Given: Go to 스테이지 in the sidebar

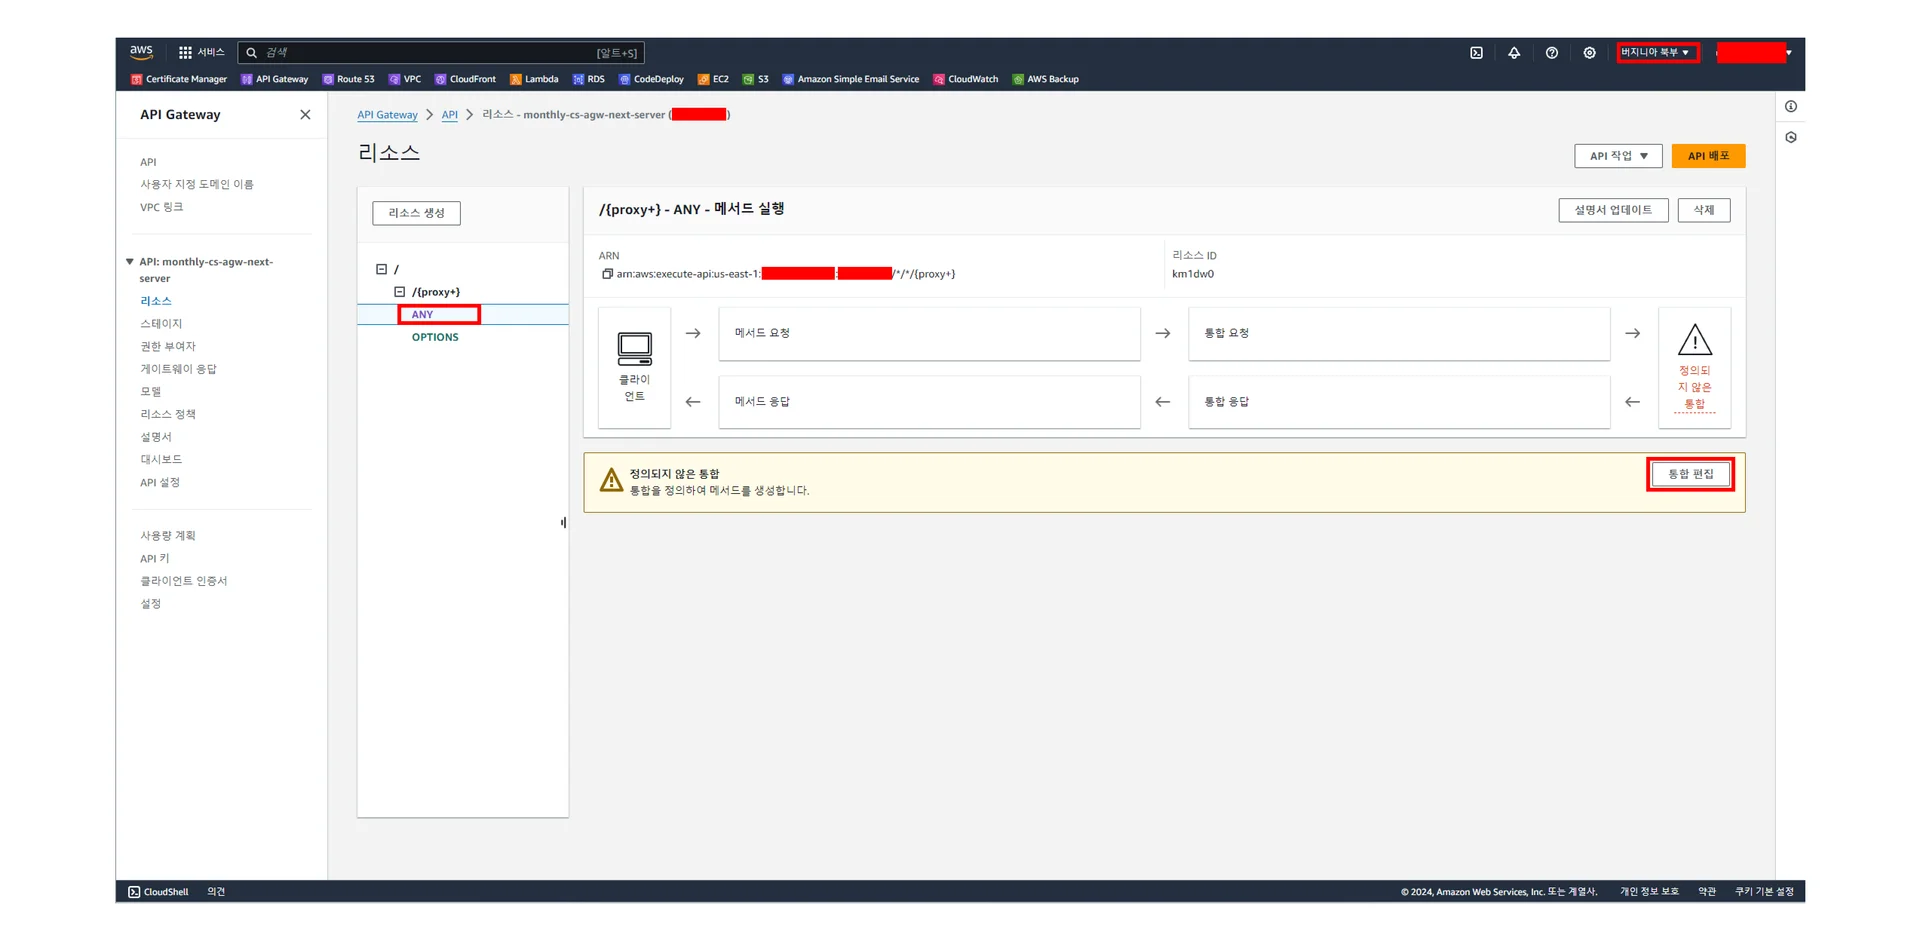Looking at the screenshot, I should pos(161,324).
